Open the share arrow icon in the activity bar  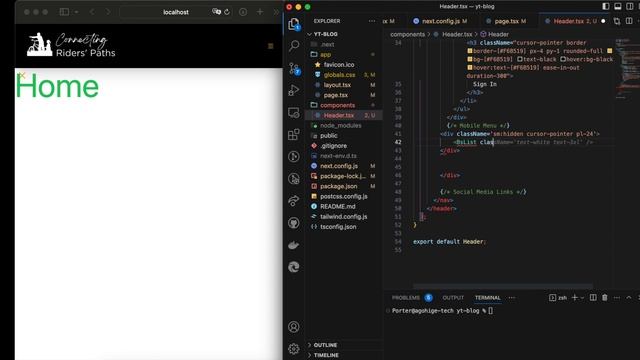click(294, 201)
